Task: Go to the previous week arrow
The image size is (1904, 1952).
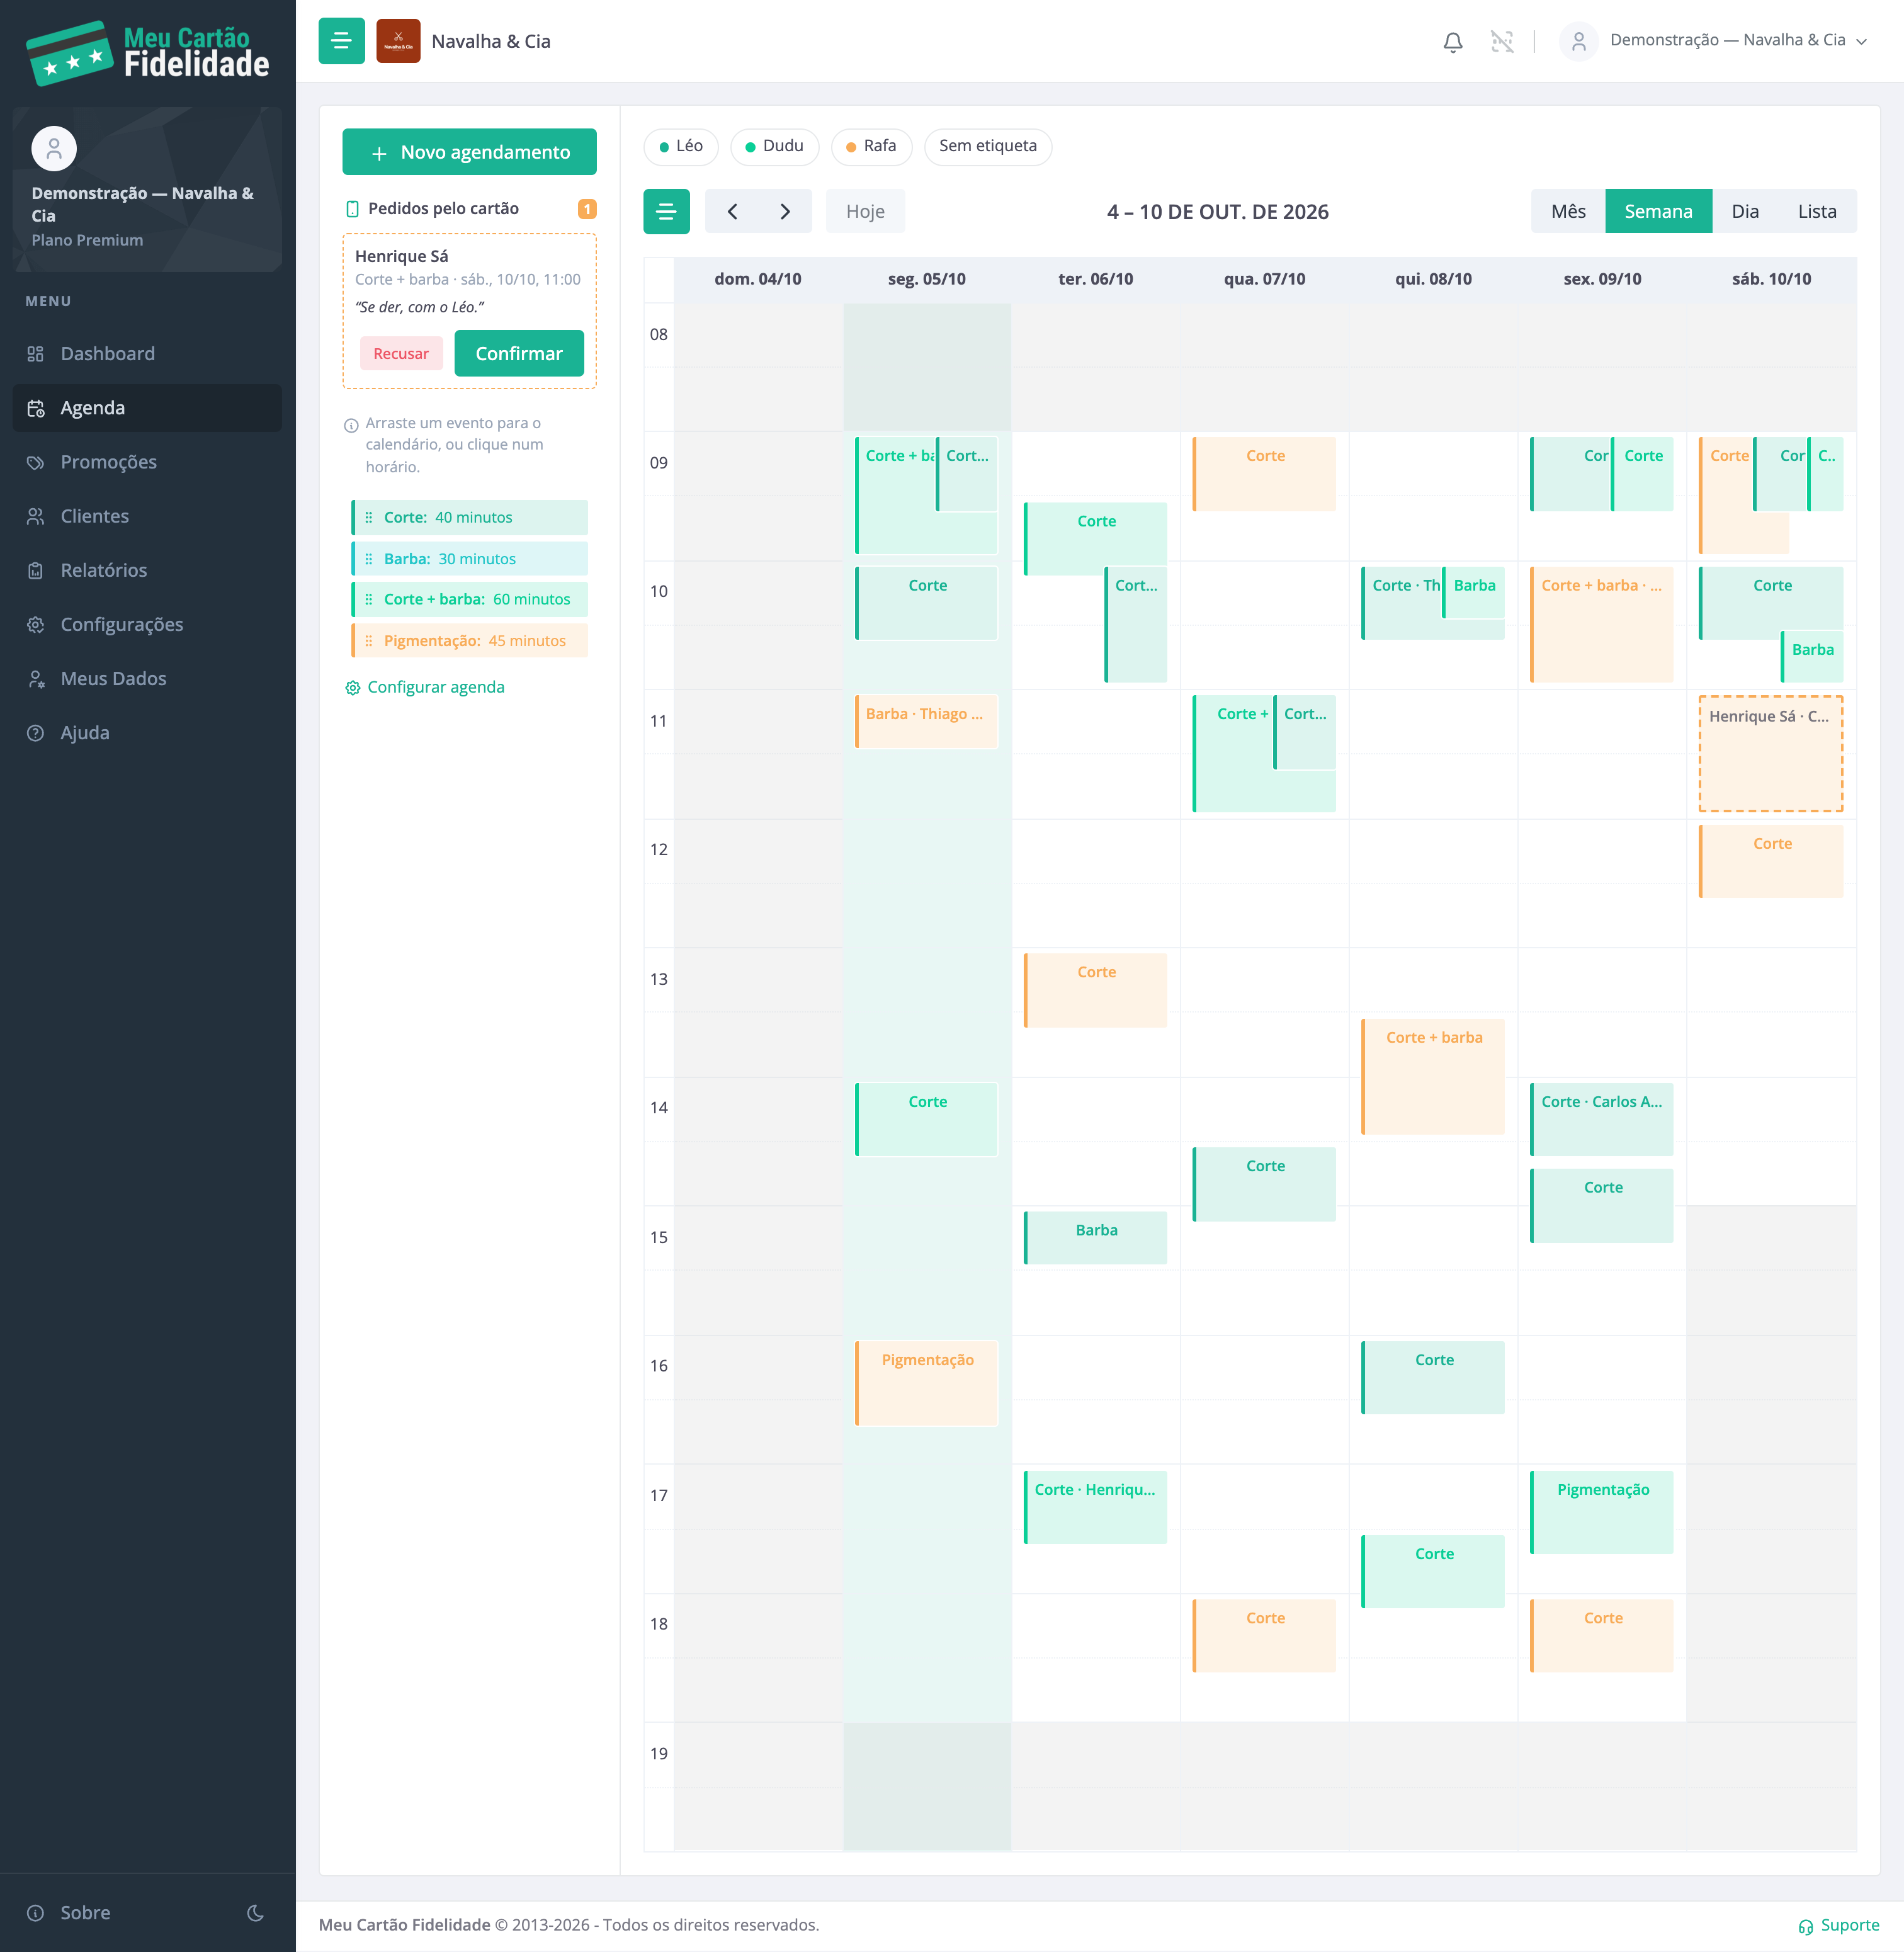Action: pyautogui.click(x=732, y=211)
